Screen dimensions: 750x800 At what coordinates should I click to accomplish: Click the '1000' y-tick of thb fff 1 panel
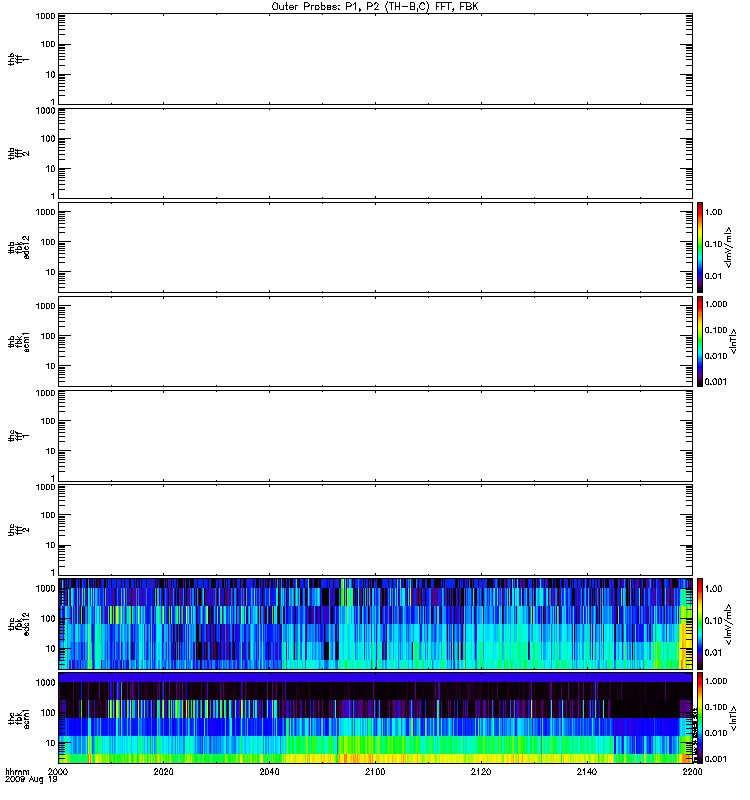click(x=45, y=16)
